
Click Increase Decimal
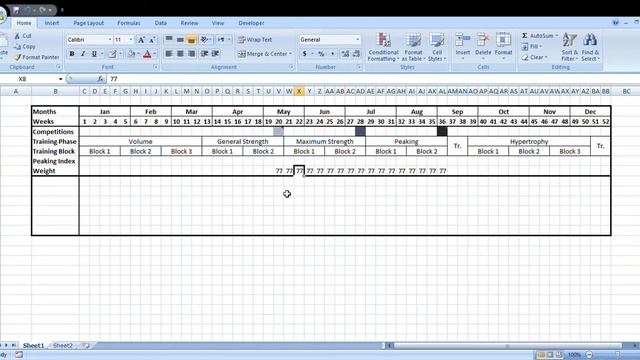(x=345, y=53)
